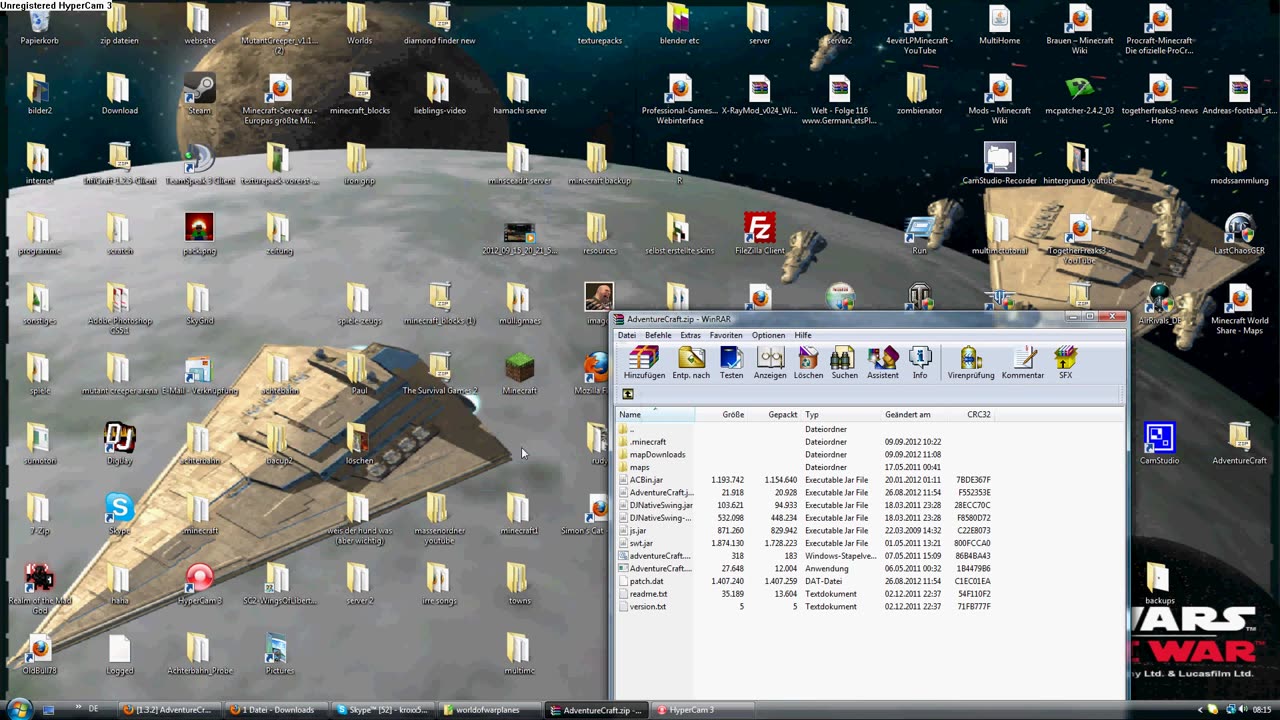The height and width of the screenshot is (720, 1280).
Task: Click HyperCam 3 desktop icon
Action: click(x=199, y=584)
